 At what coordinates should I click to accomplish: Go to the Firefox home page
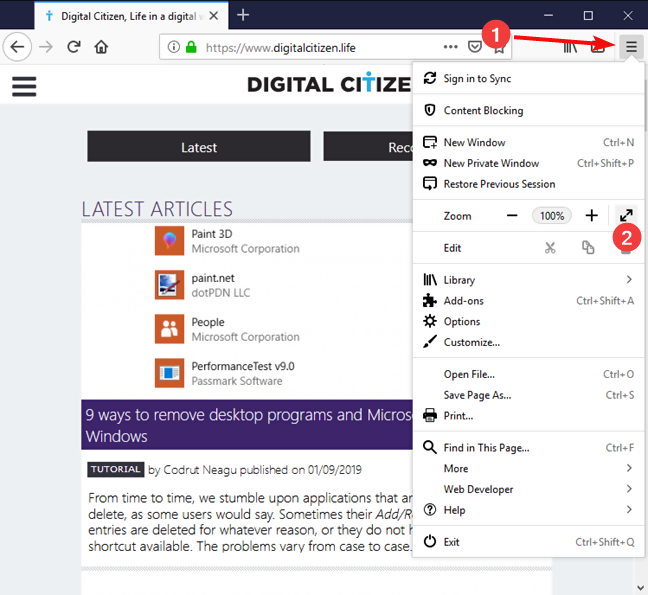point(101,47)
